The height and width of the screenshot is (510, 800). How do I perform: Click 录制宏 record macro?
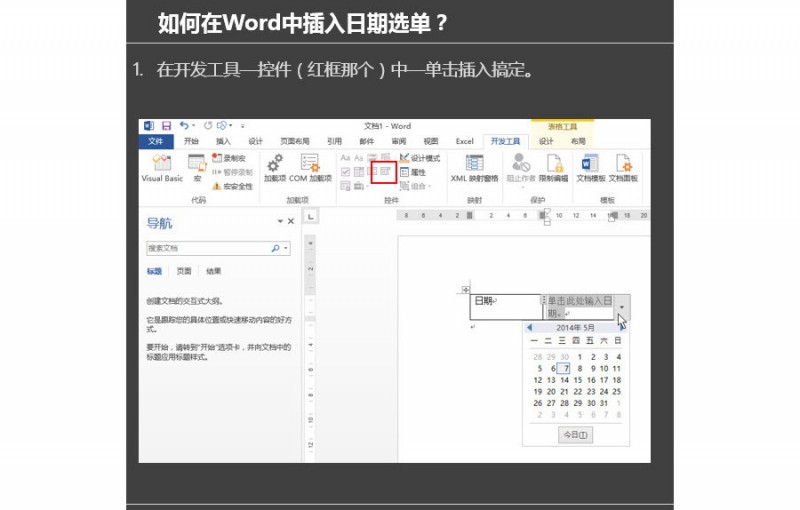[x=229, y=158]
